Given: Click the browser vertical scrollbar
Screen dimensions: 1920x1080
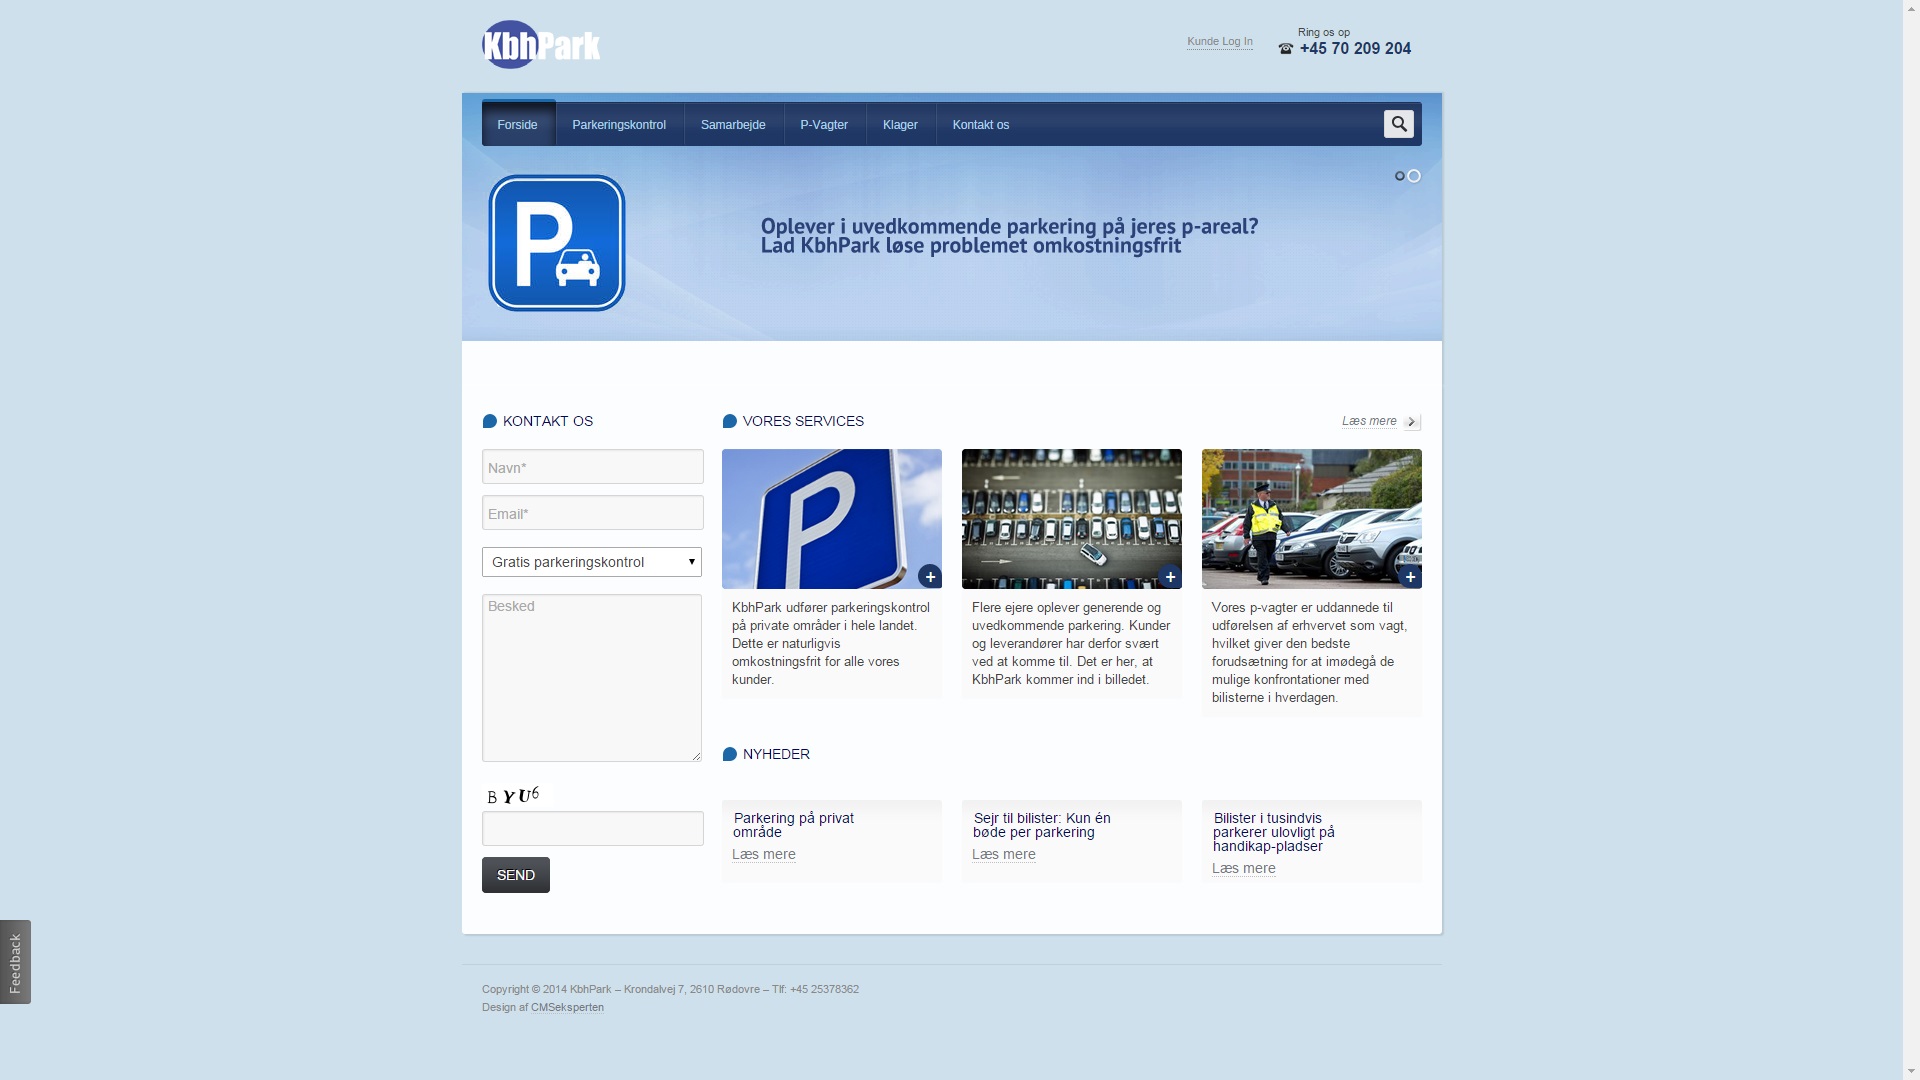Looking at the screenshot, I should [x=1911, y=540].
